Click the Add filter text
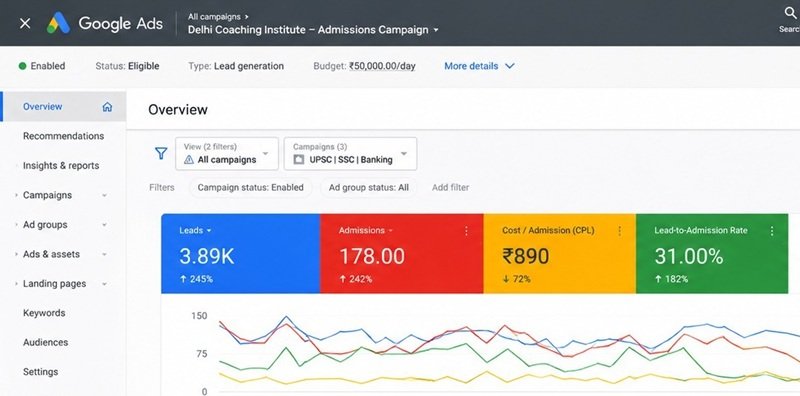This screenshot has width=800, height=396. coord(451,187)
